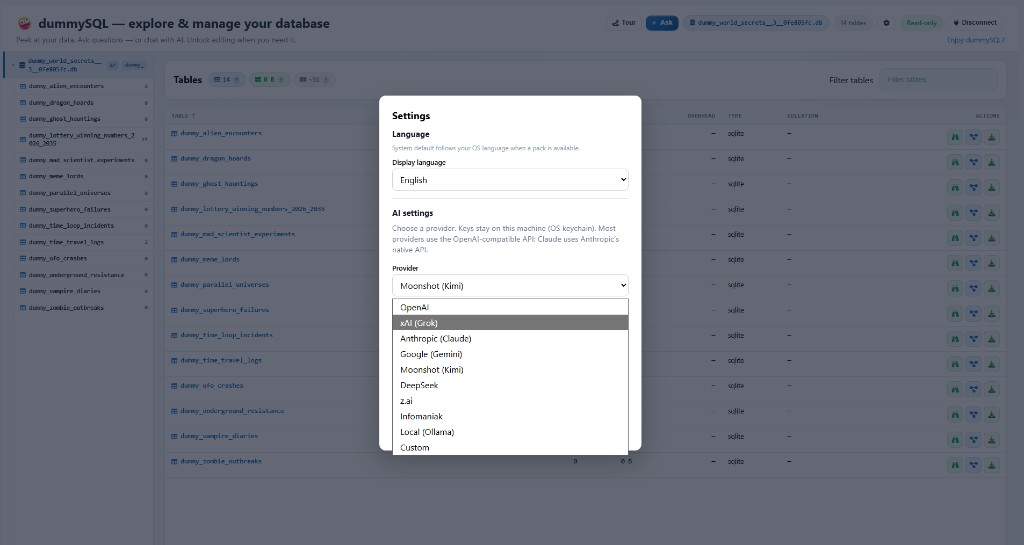Show relations diagram for dummy_ghost_hauntings row
The height and width of the screenshot is (545, 1024).
coord(973,187)
